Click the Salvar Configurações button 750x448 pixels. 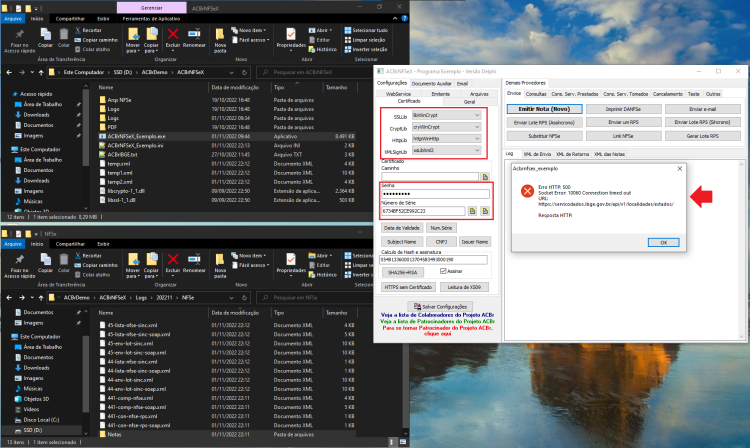point(440,306)
